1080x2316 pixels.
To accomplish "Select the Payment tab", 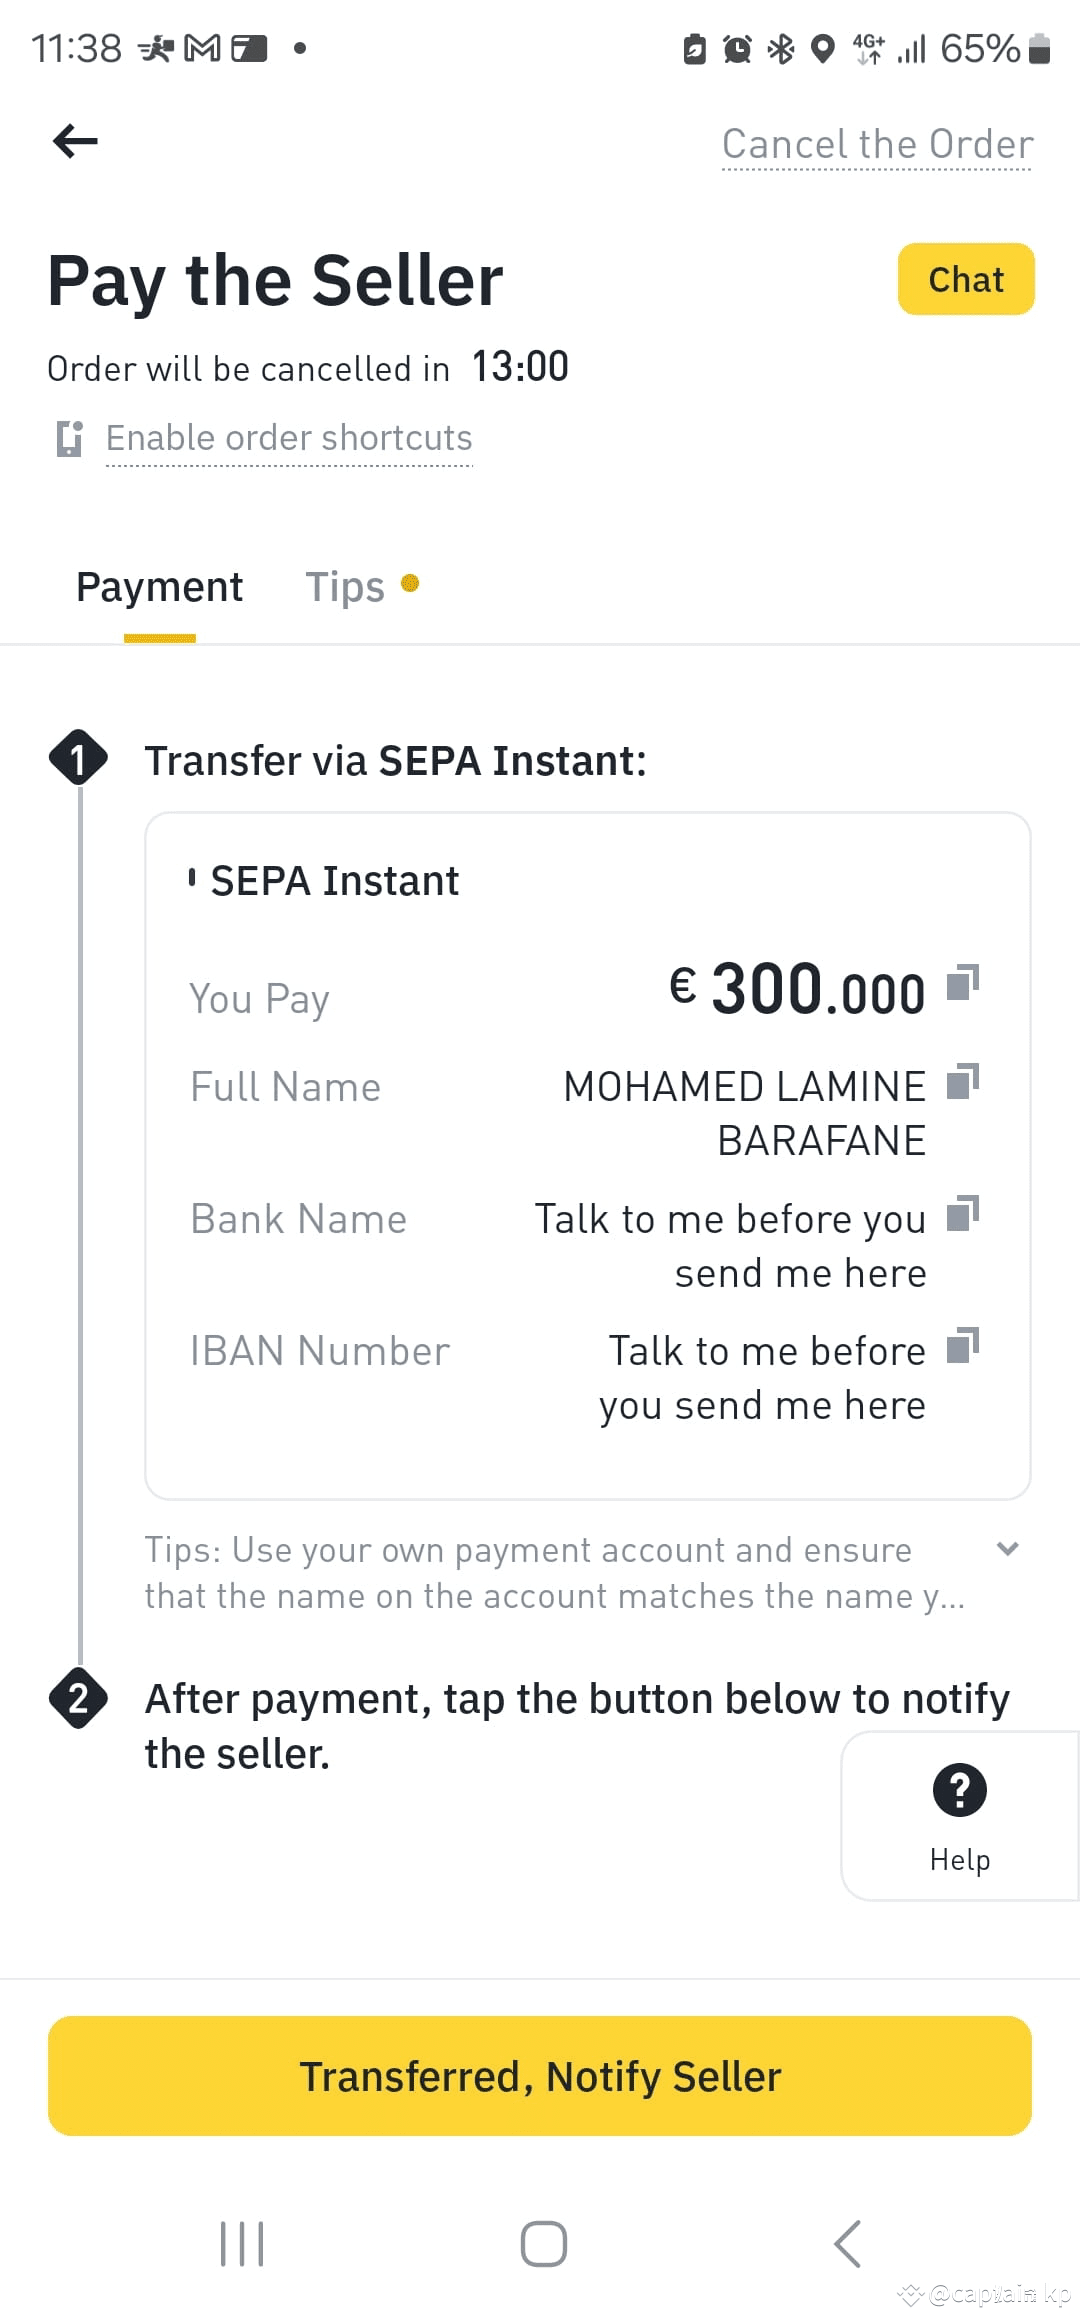I will pos(160,587).
